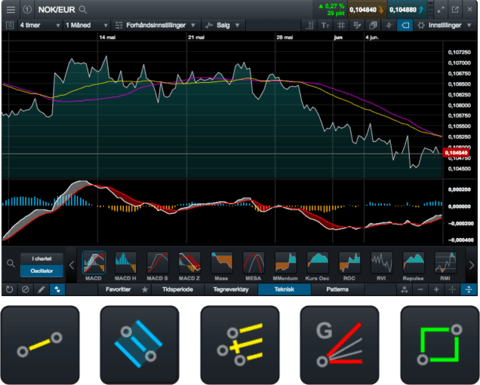Click the pencil edit icon
The width and height of the screenshot is (480, 385).
pyautogui.click(x=41, y=289)
